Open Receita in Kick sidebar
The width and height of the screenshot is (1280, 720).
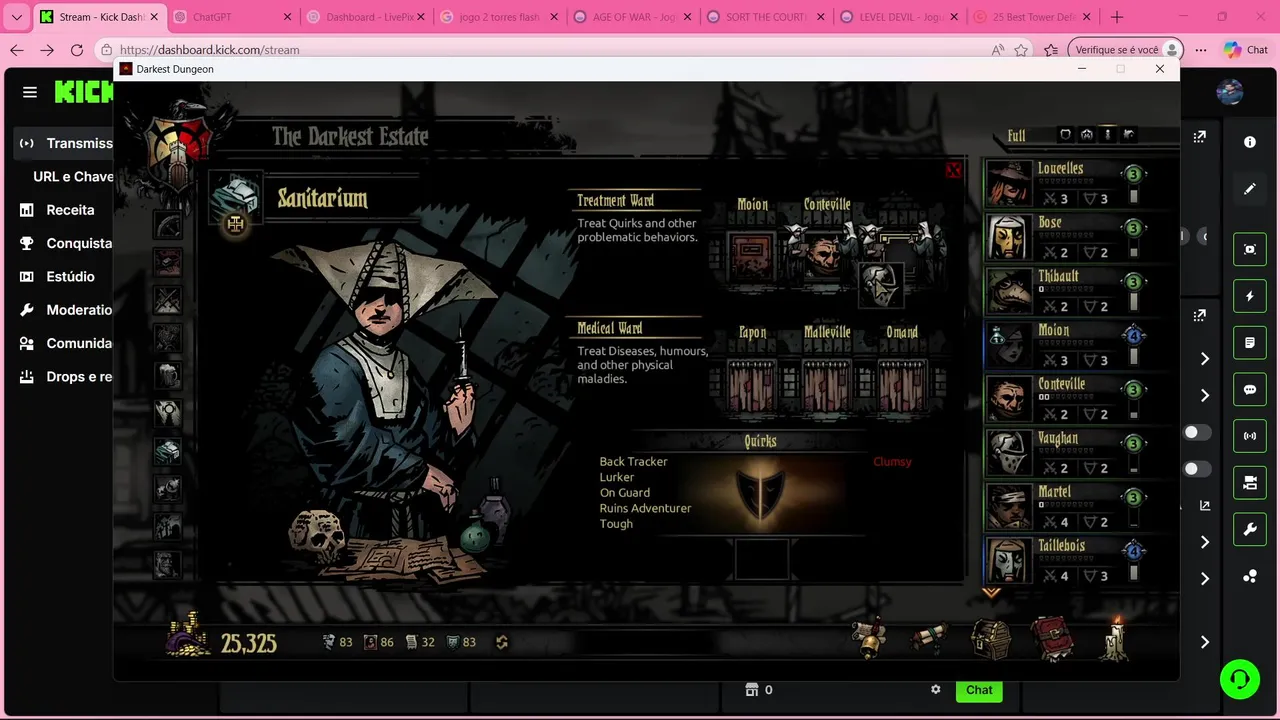[66, 210]
